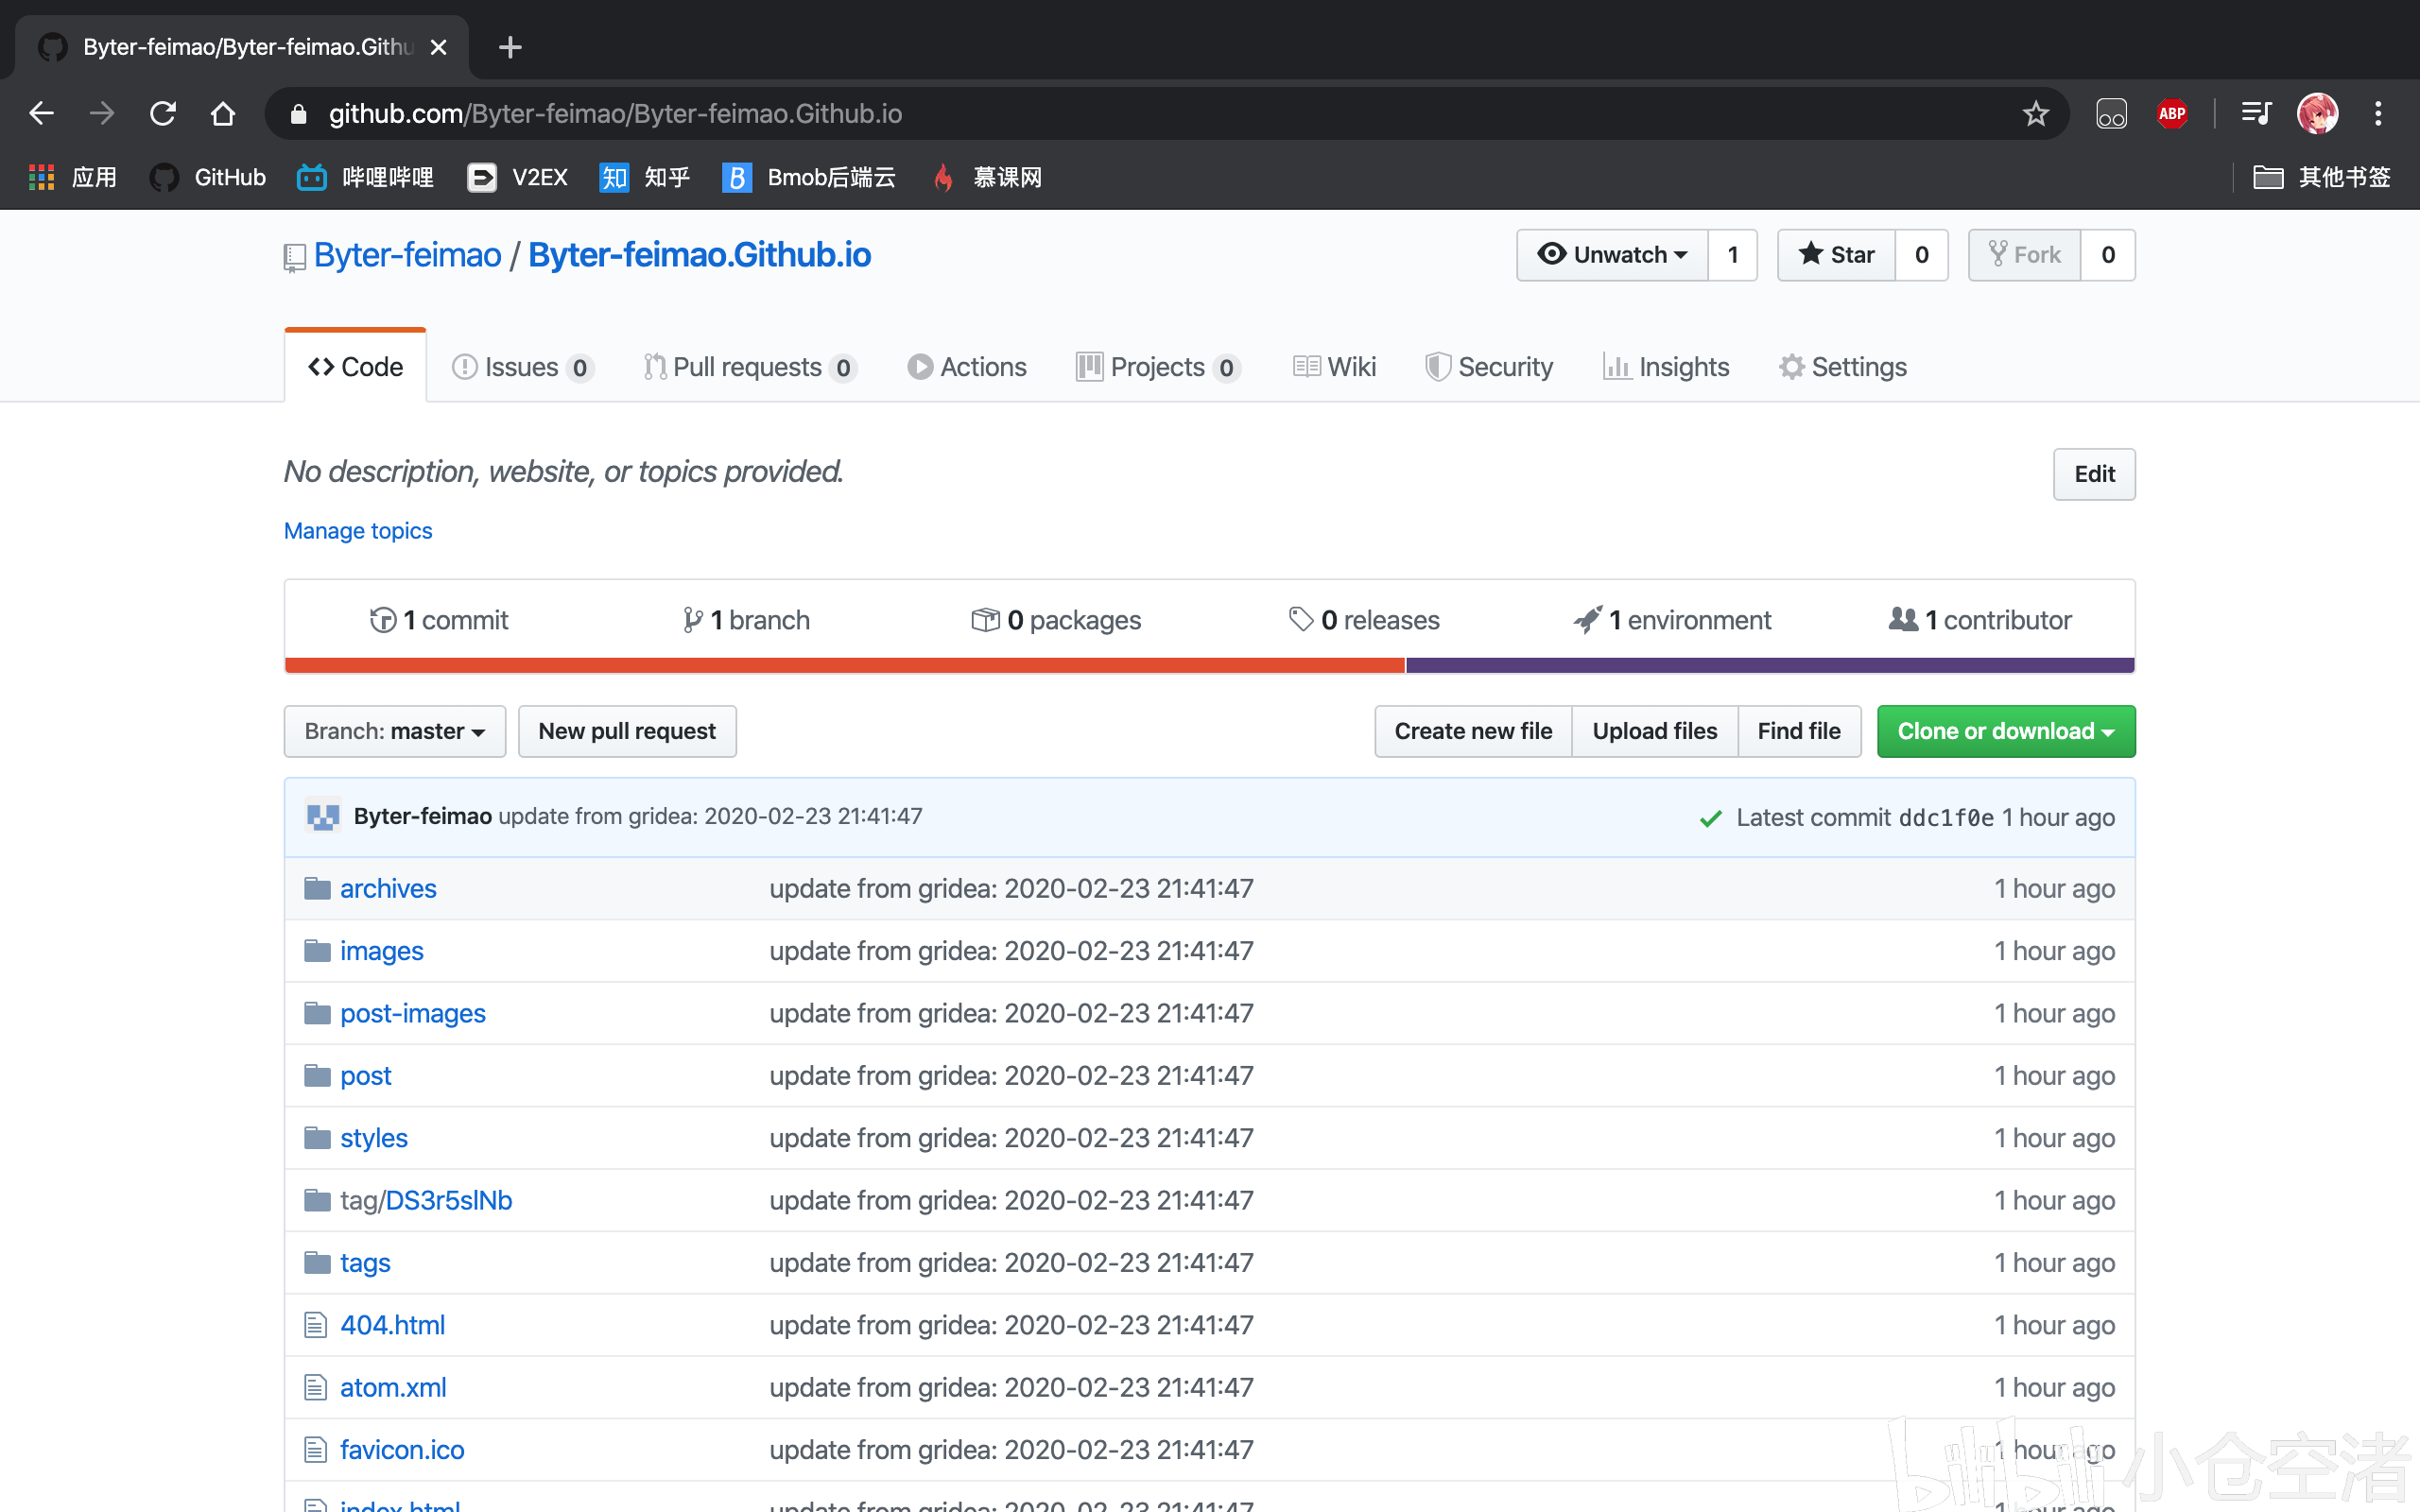Open the 应用 apps bookmark
This screenshot has height=1512, width=2420.
(x=72, y=177)
